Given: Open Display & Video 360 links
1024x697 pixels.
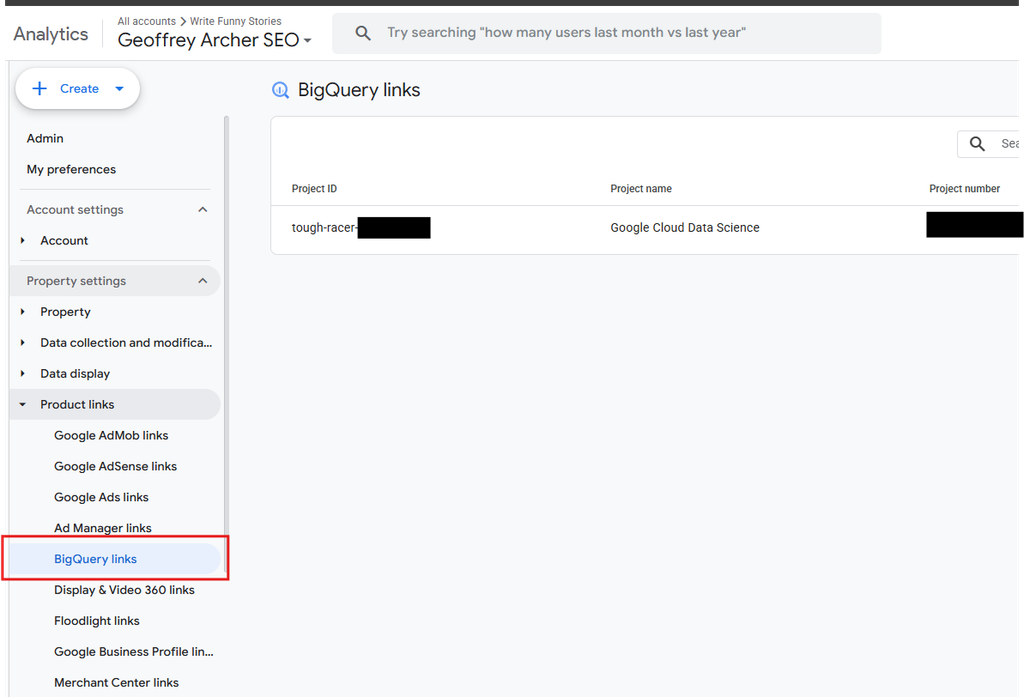Looking at the screenshot, I should pyautogui.click(x=124, y=590).
